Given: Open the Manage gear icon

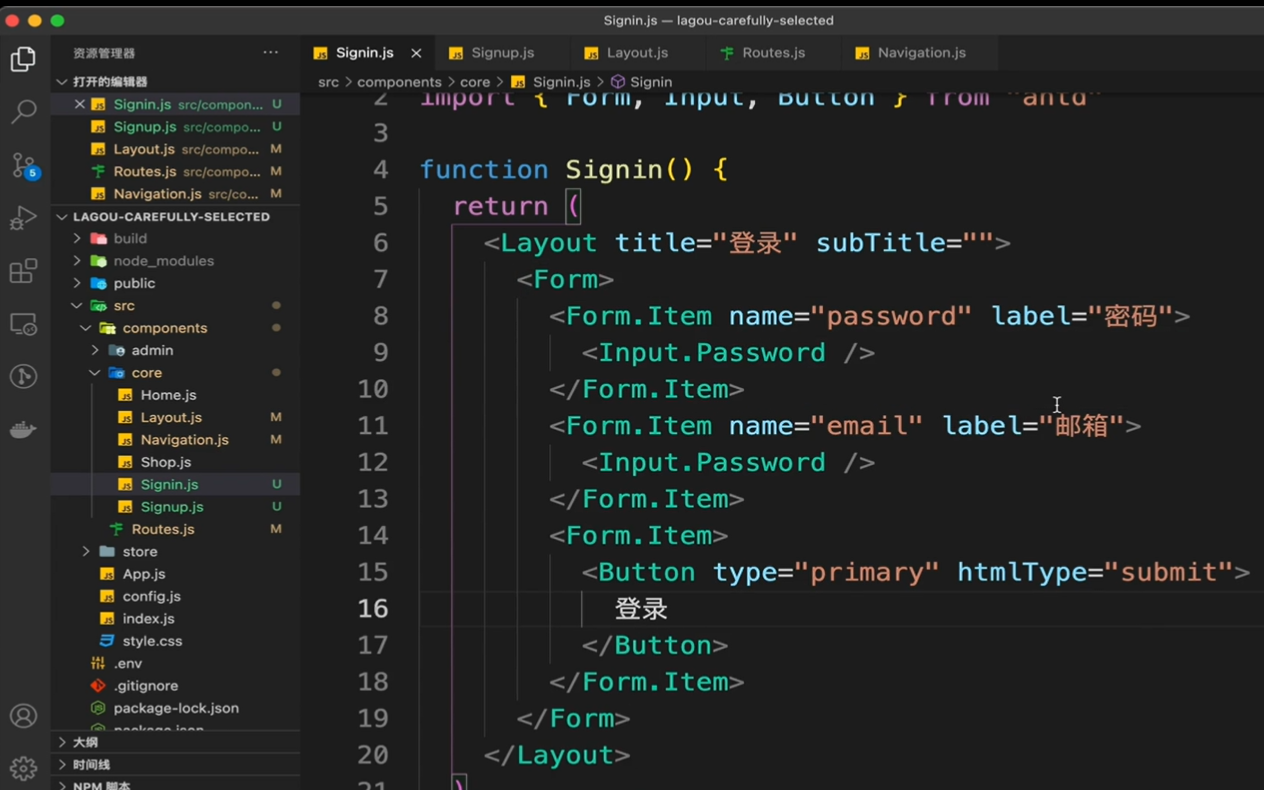Looking at the screenshot, I should 23,768.
